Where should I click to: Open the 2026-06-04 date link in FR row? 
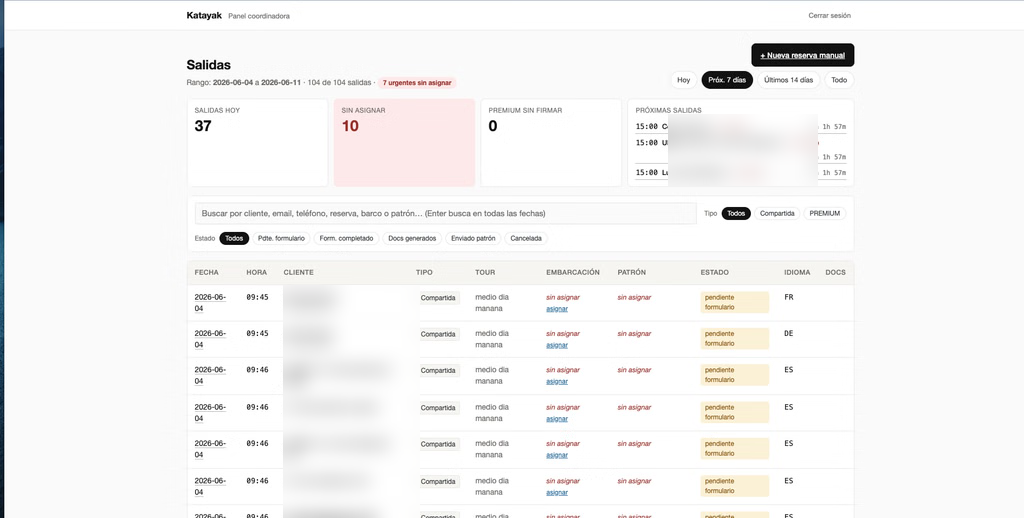[x=210, y=302]
